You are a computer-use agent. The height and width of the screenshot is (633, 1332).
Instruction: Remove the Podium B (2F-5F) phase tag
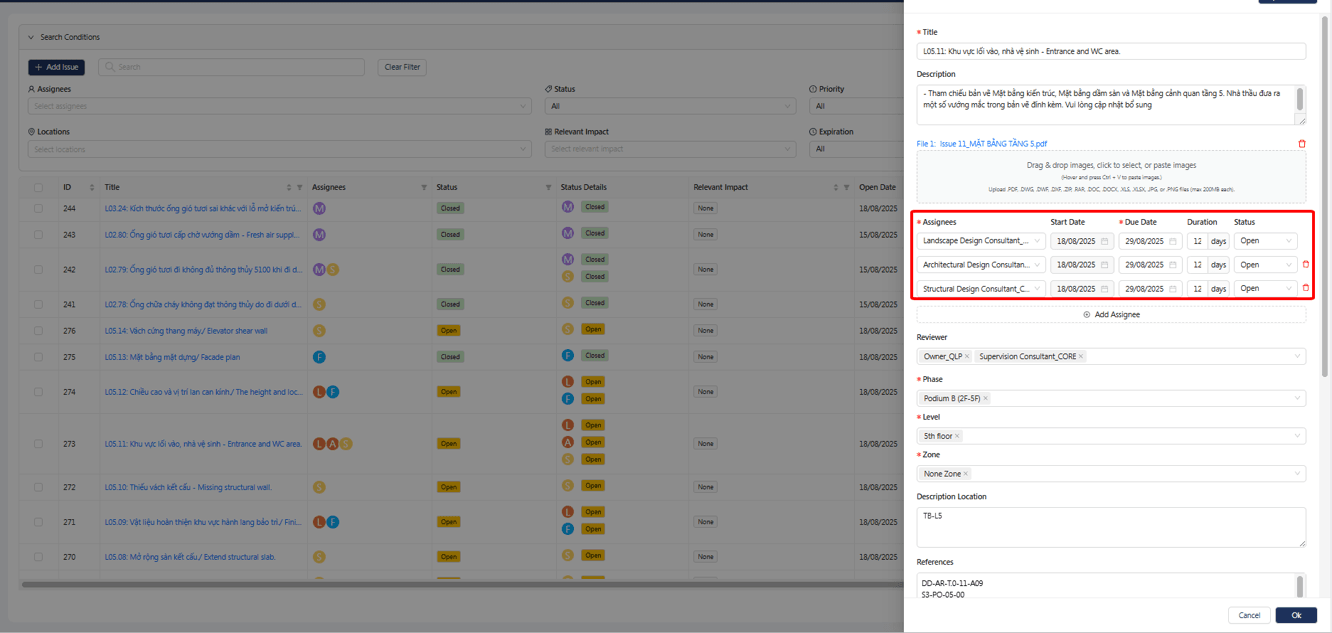985,399
